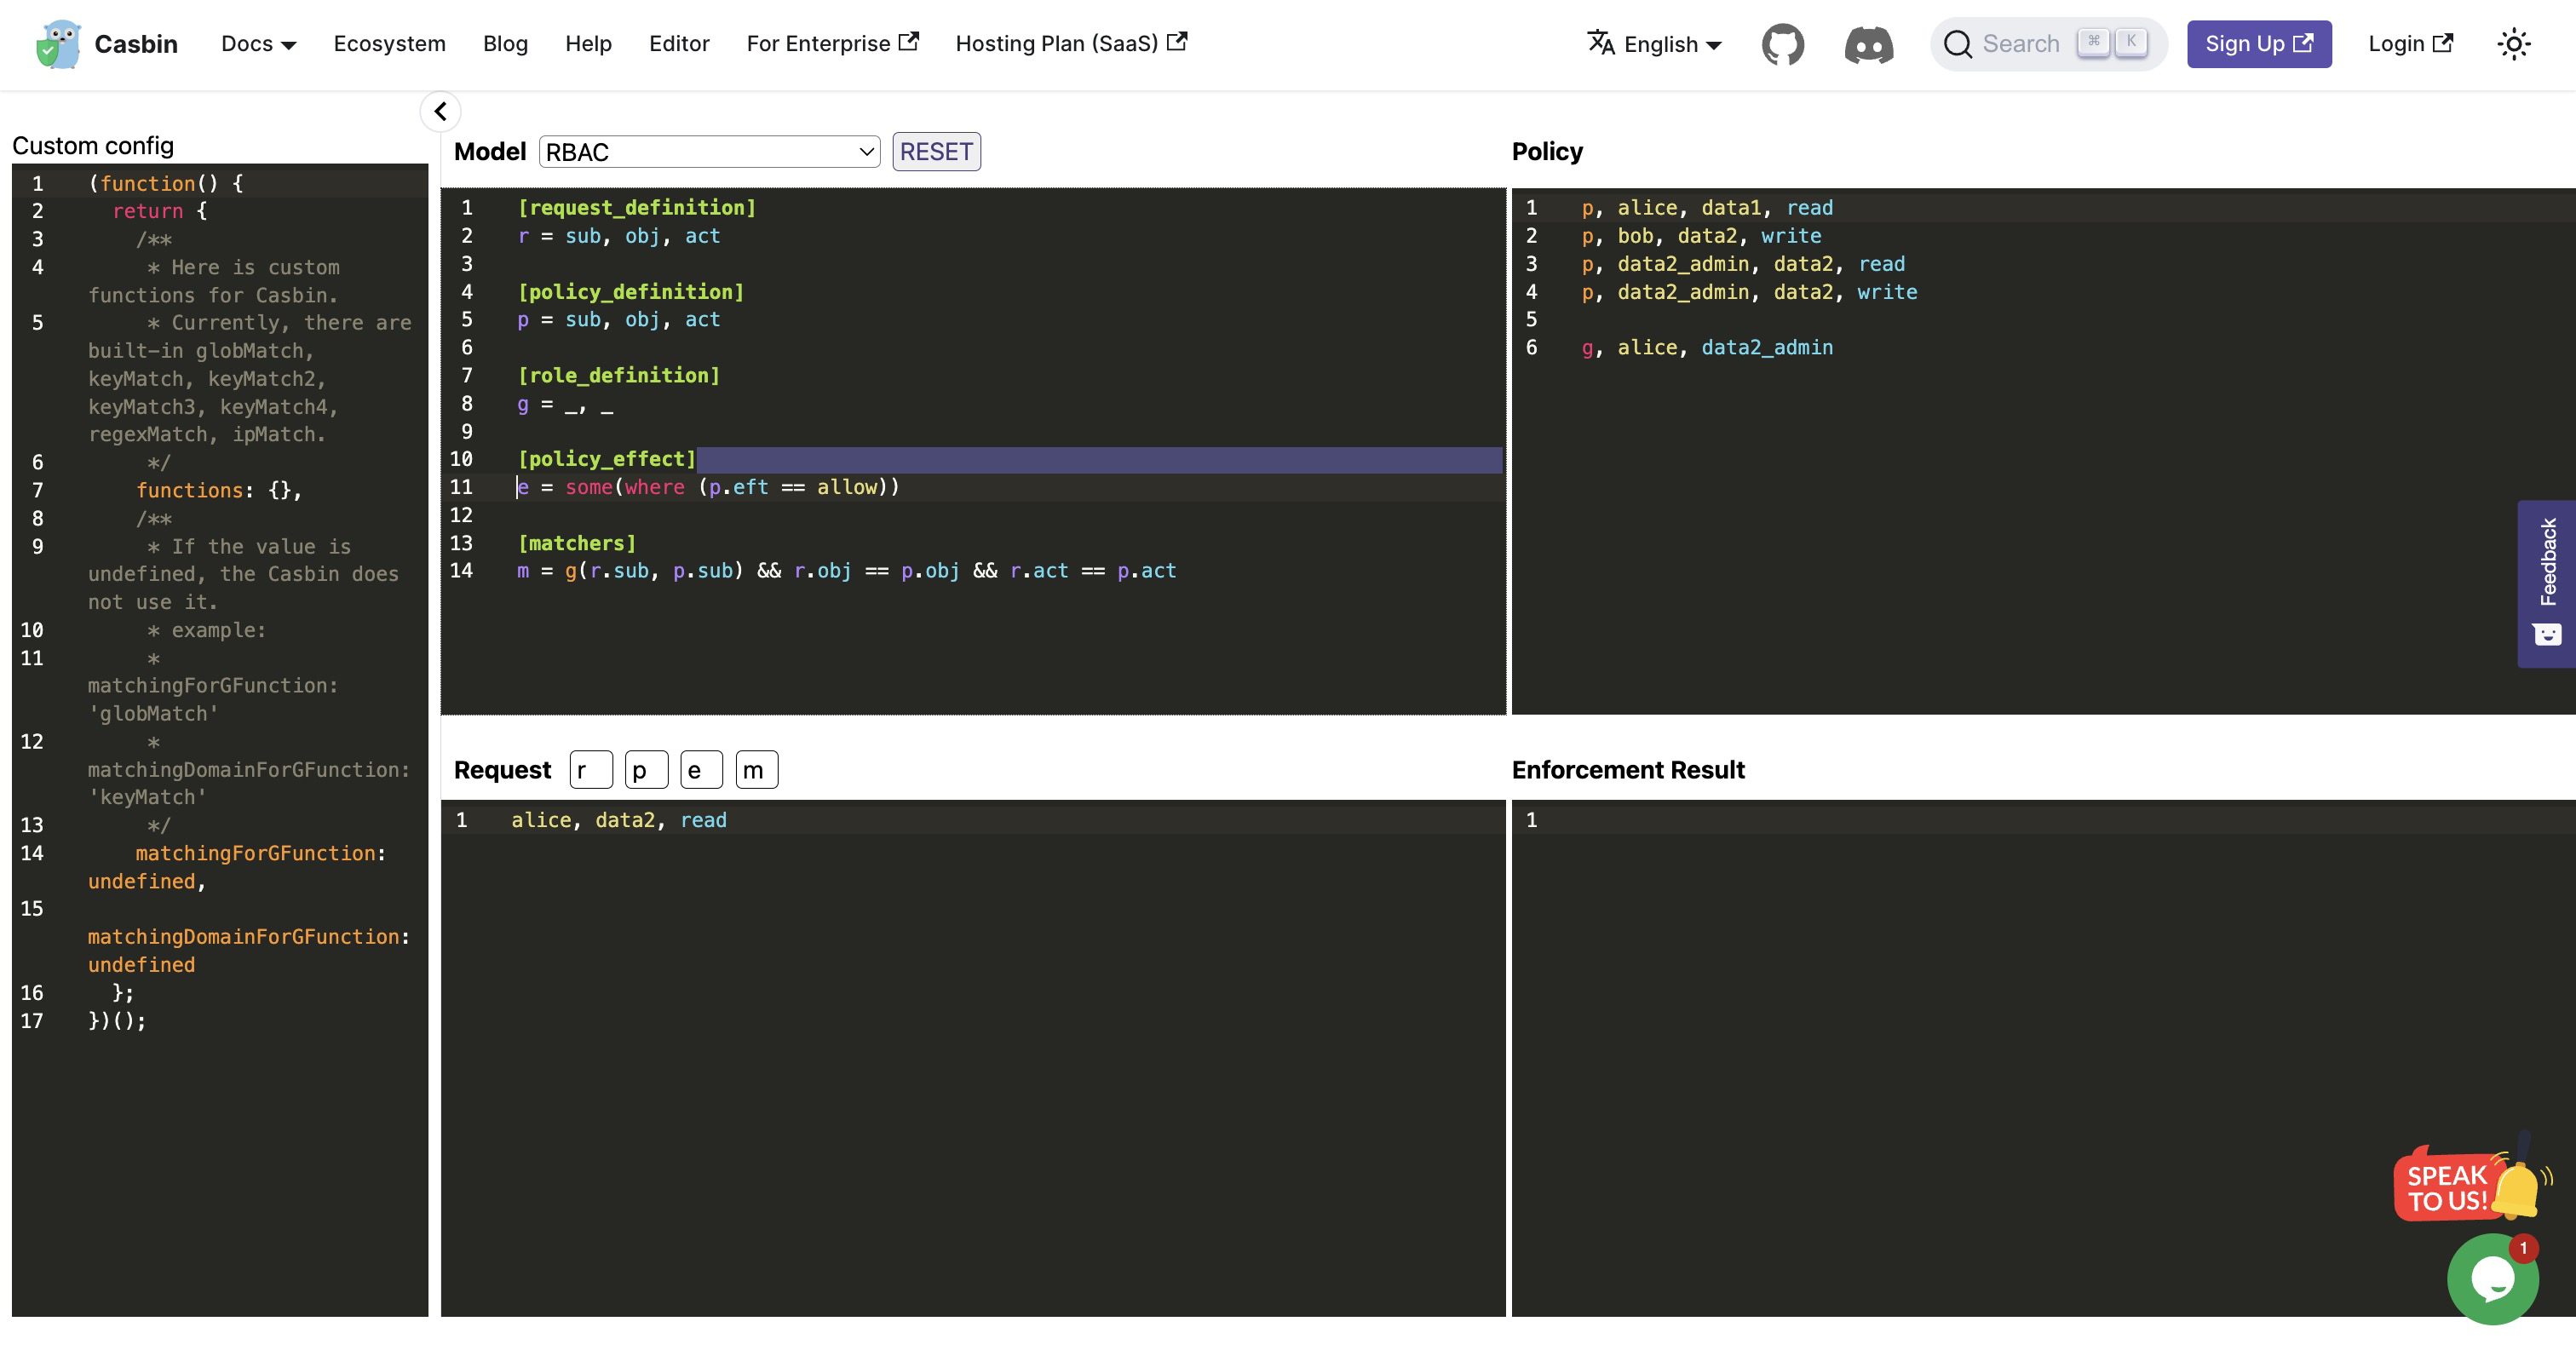Open the Blog menu item

[x=505, y=43]
